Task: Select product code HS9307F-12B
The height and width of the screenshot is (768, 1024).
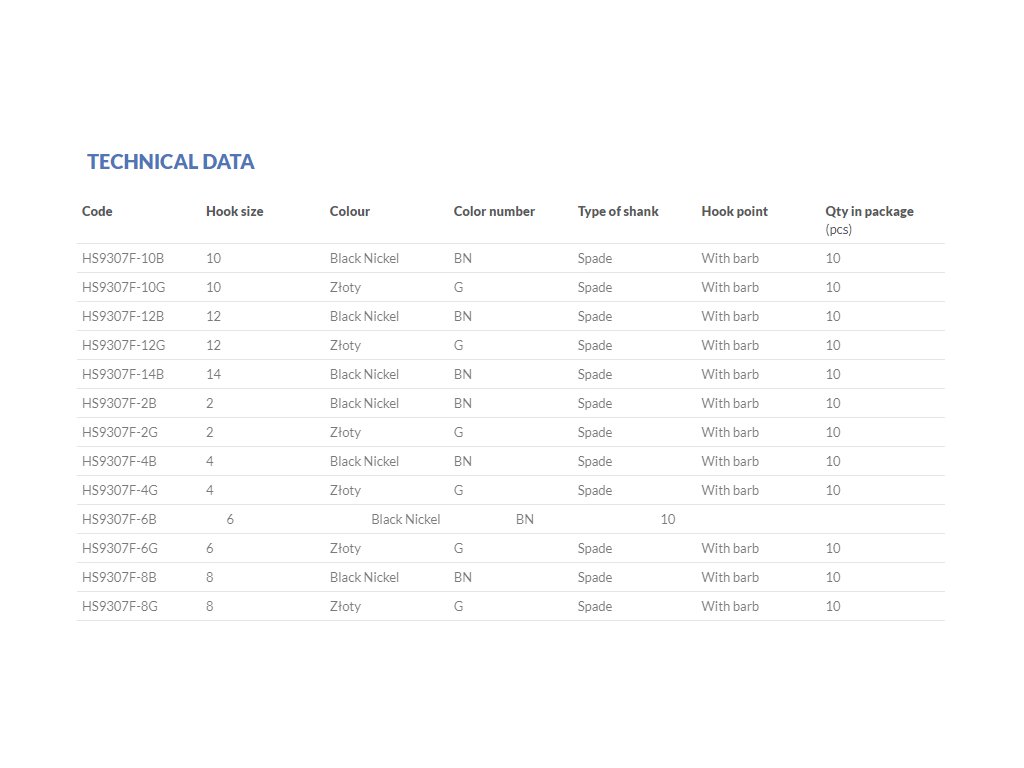Action: (x=123, y=316)
